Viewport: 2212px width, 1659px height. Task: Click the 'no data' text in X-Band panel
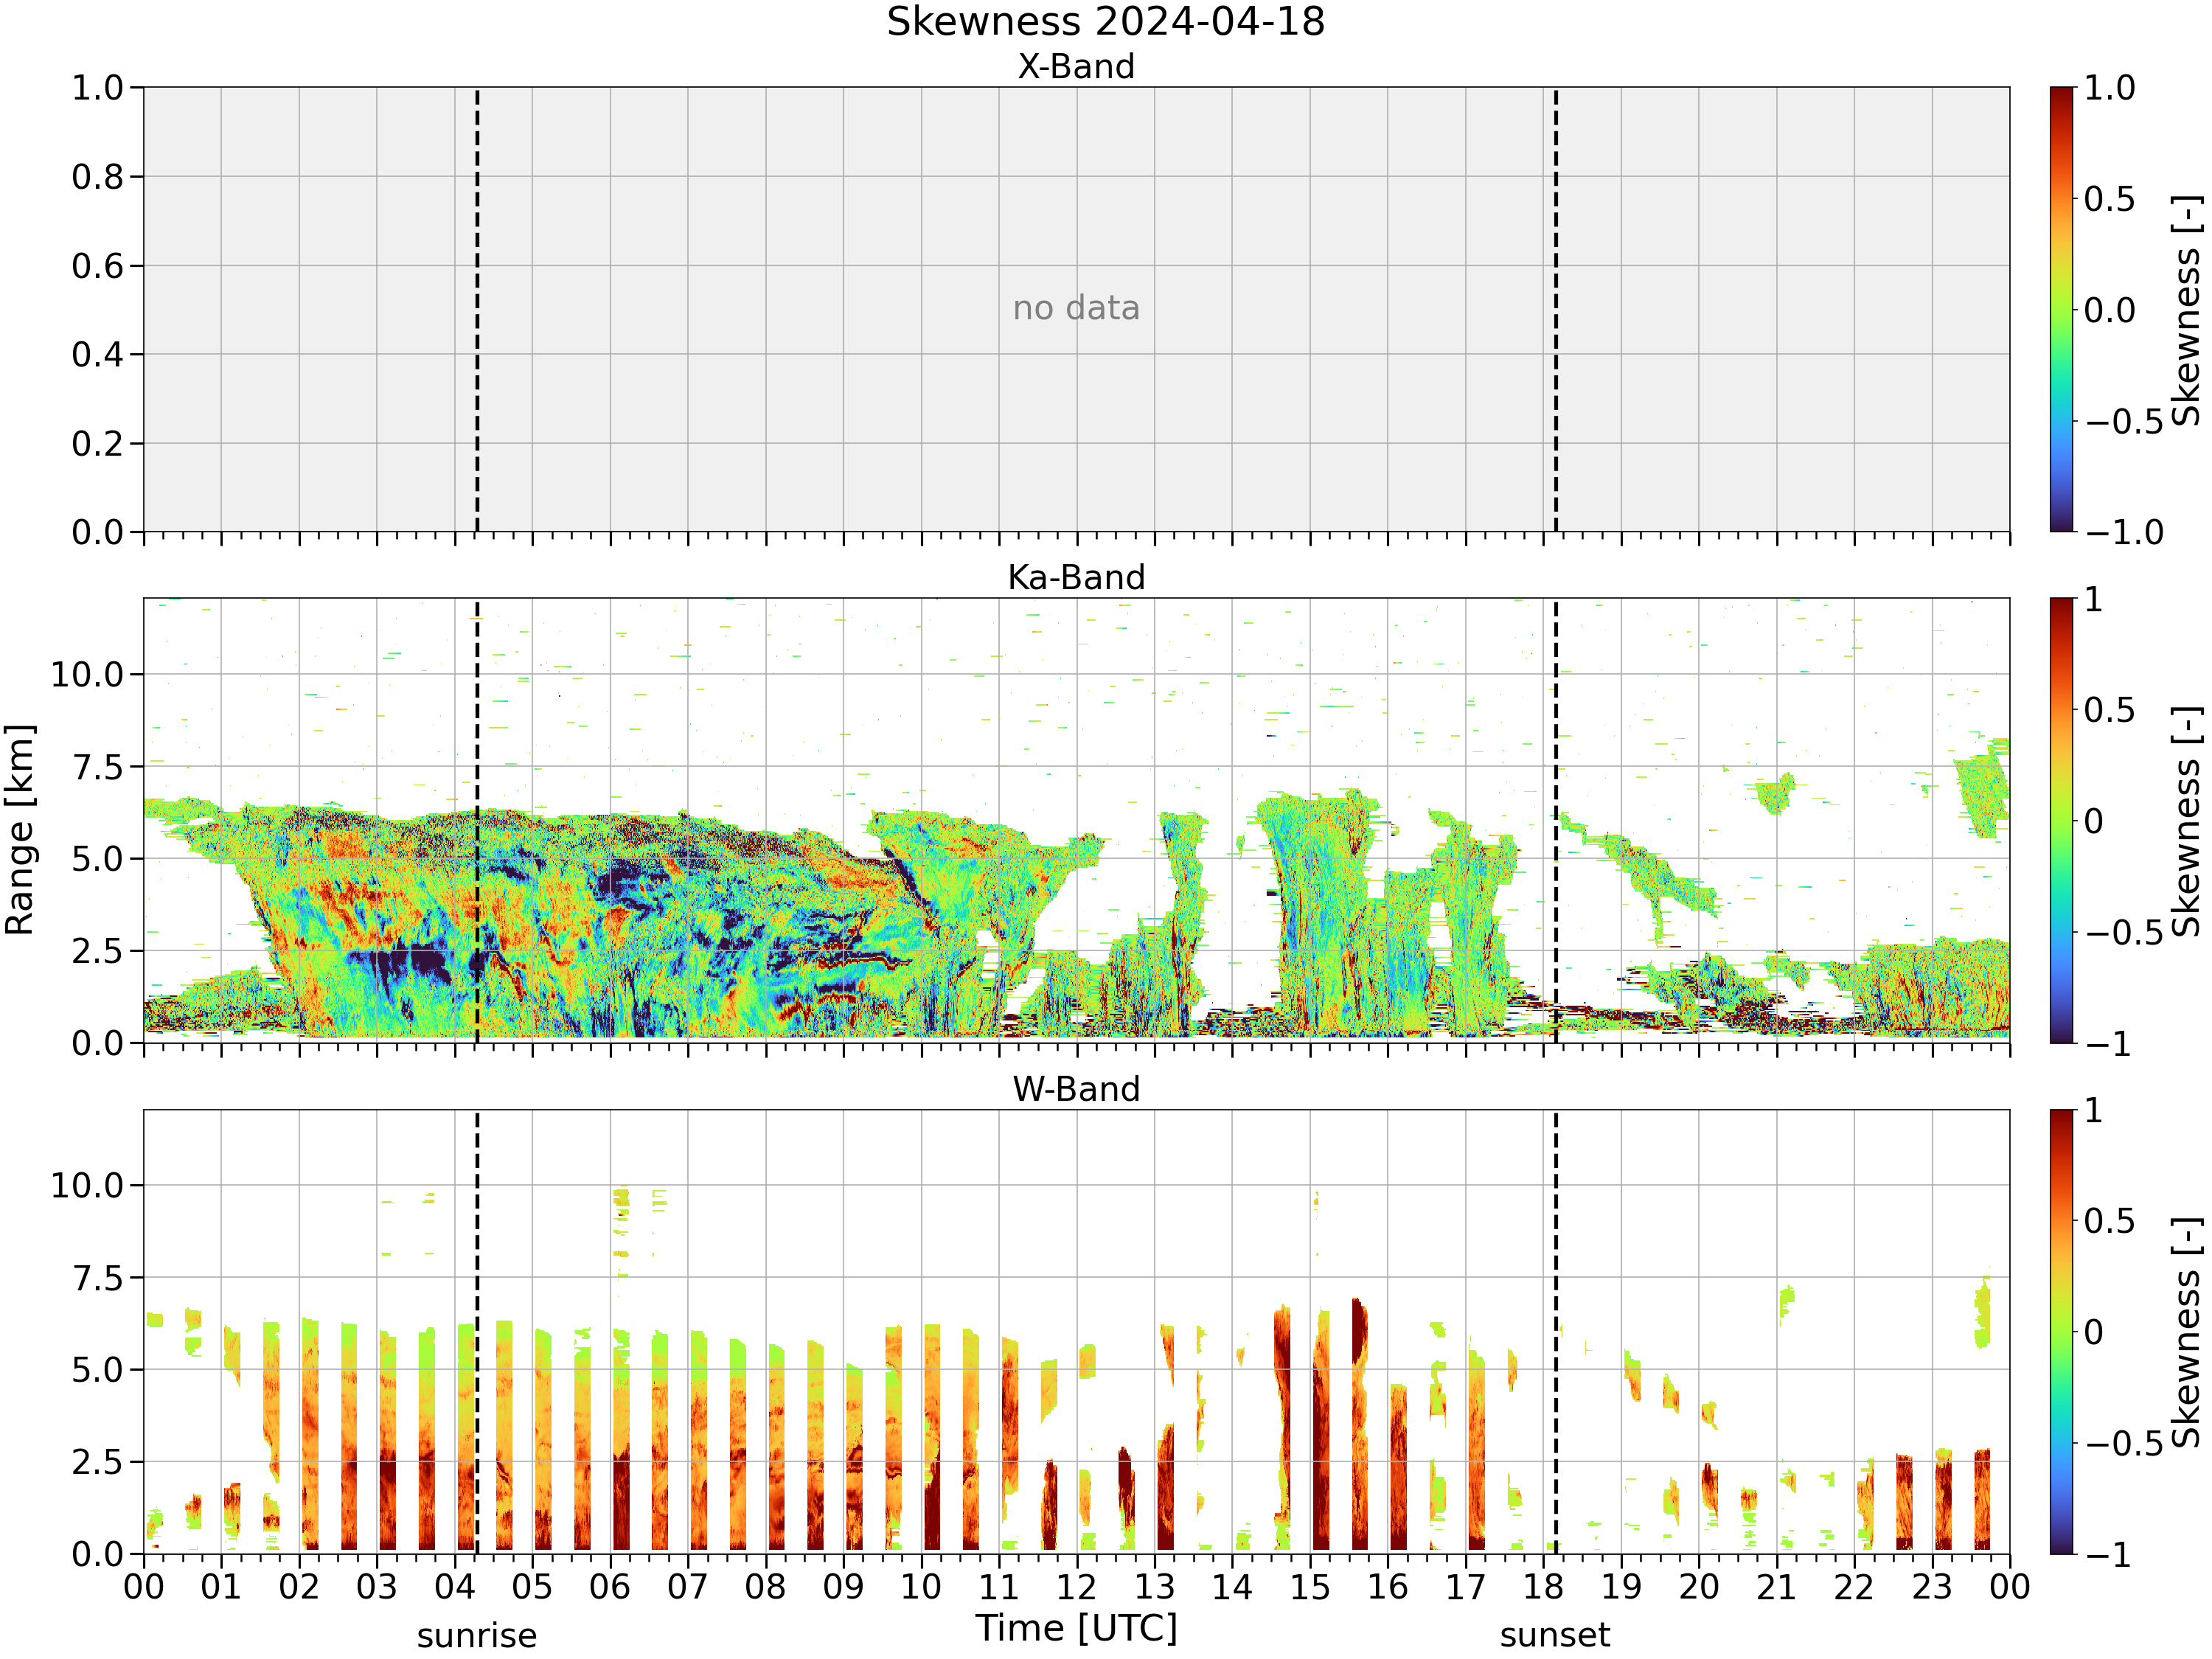(1076, 308)
